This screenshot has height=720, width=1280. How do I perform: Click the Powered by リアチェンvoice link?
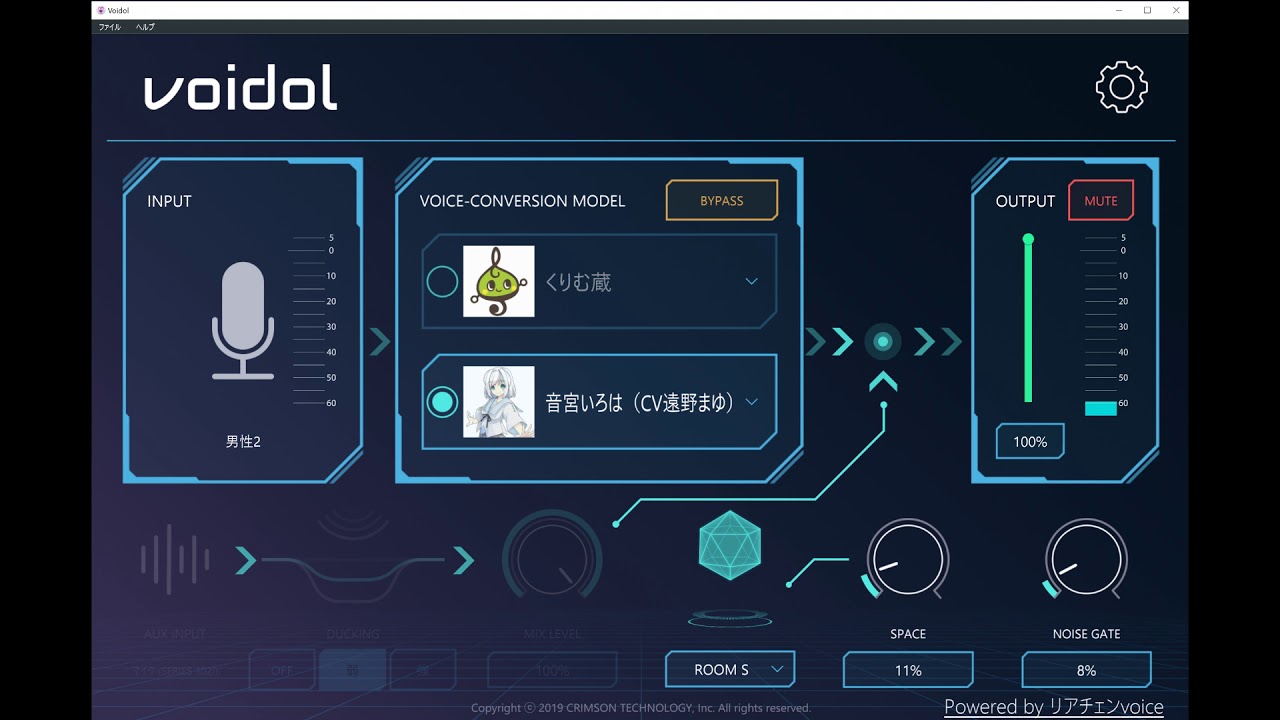(x=1054, y=707)
